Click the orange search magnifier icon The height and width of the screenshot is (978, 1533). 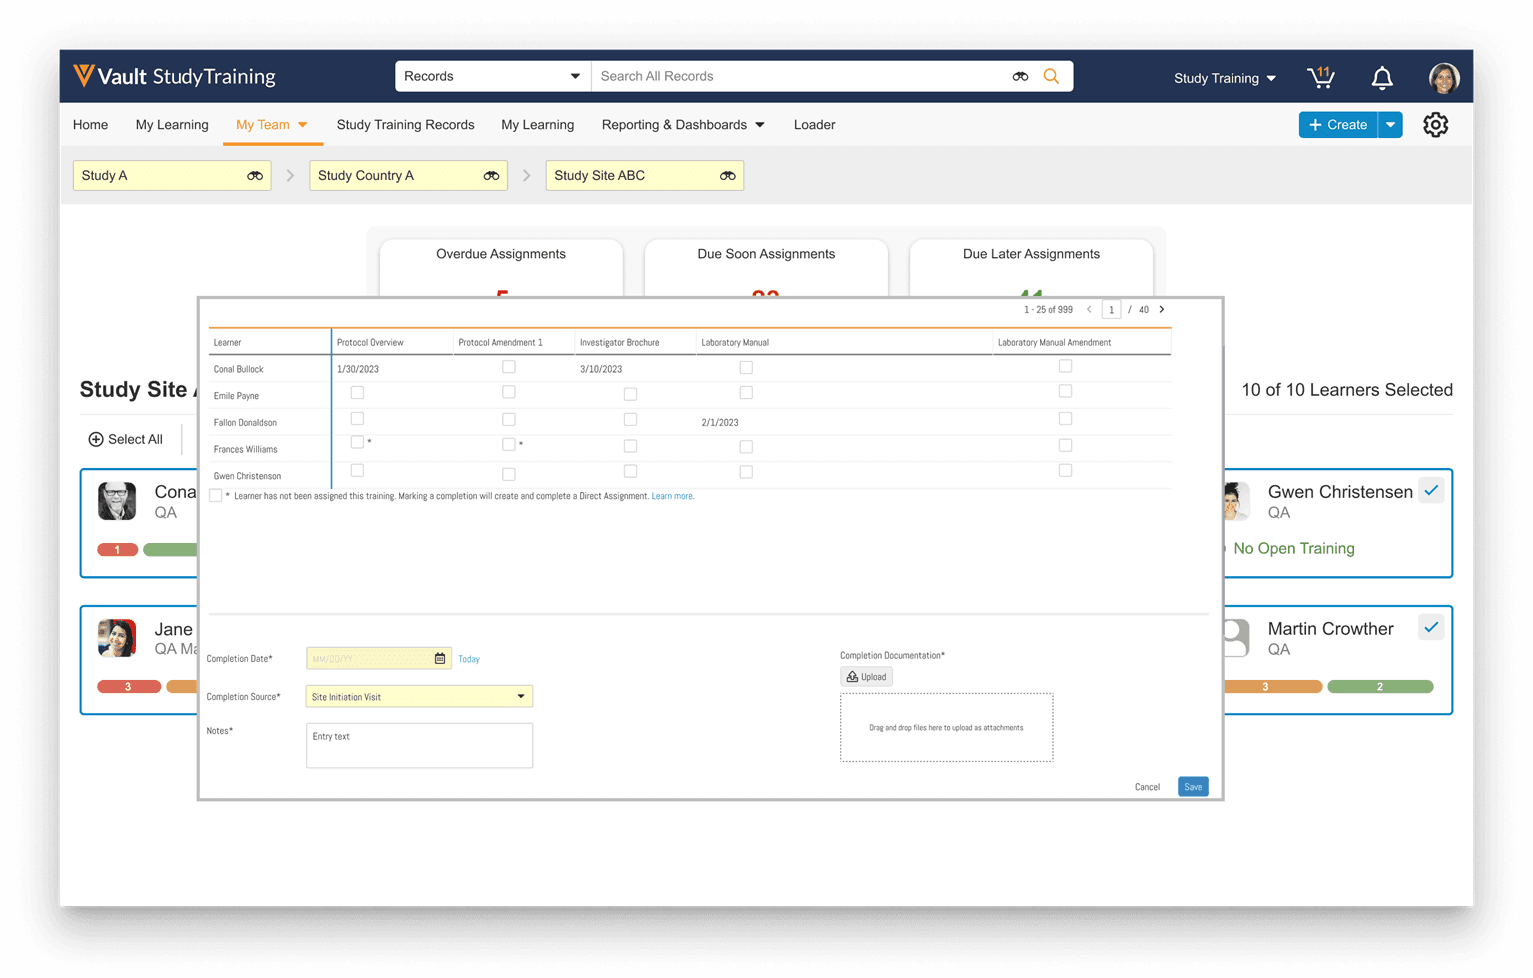coord(1051,76)
